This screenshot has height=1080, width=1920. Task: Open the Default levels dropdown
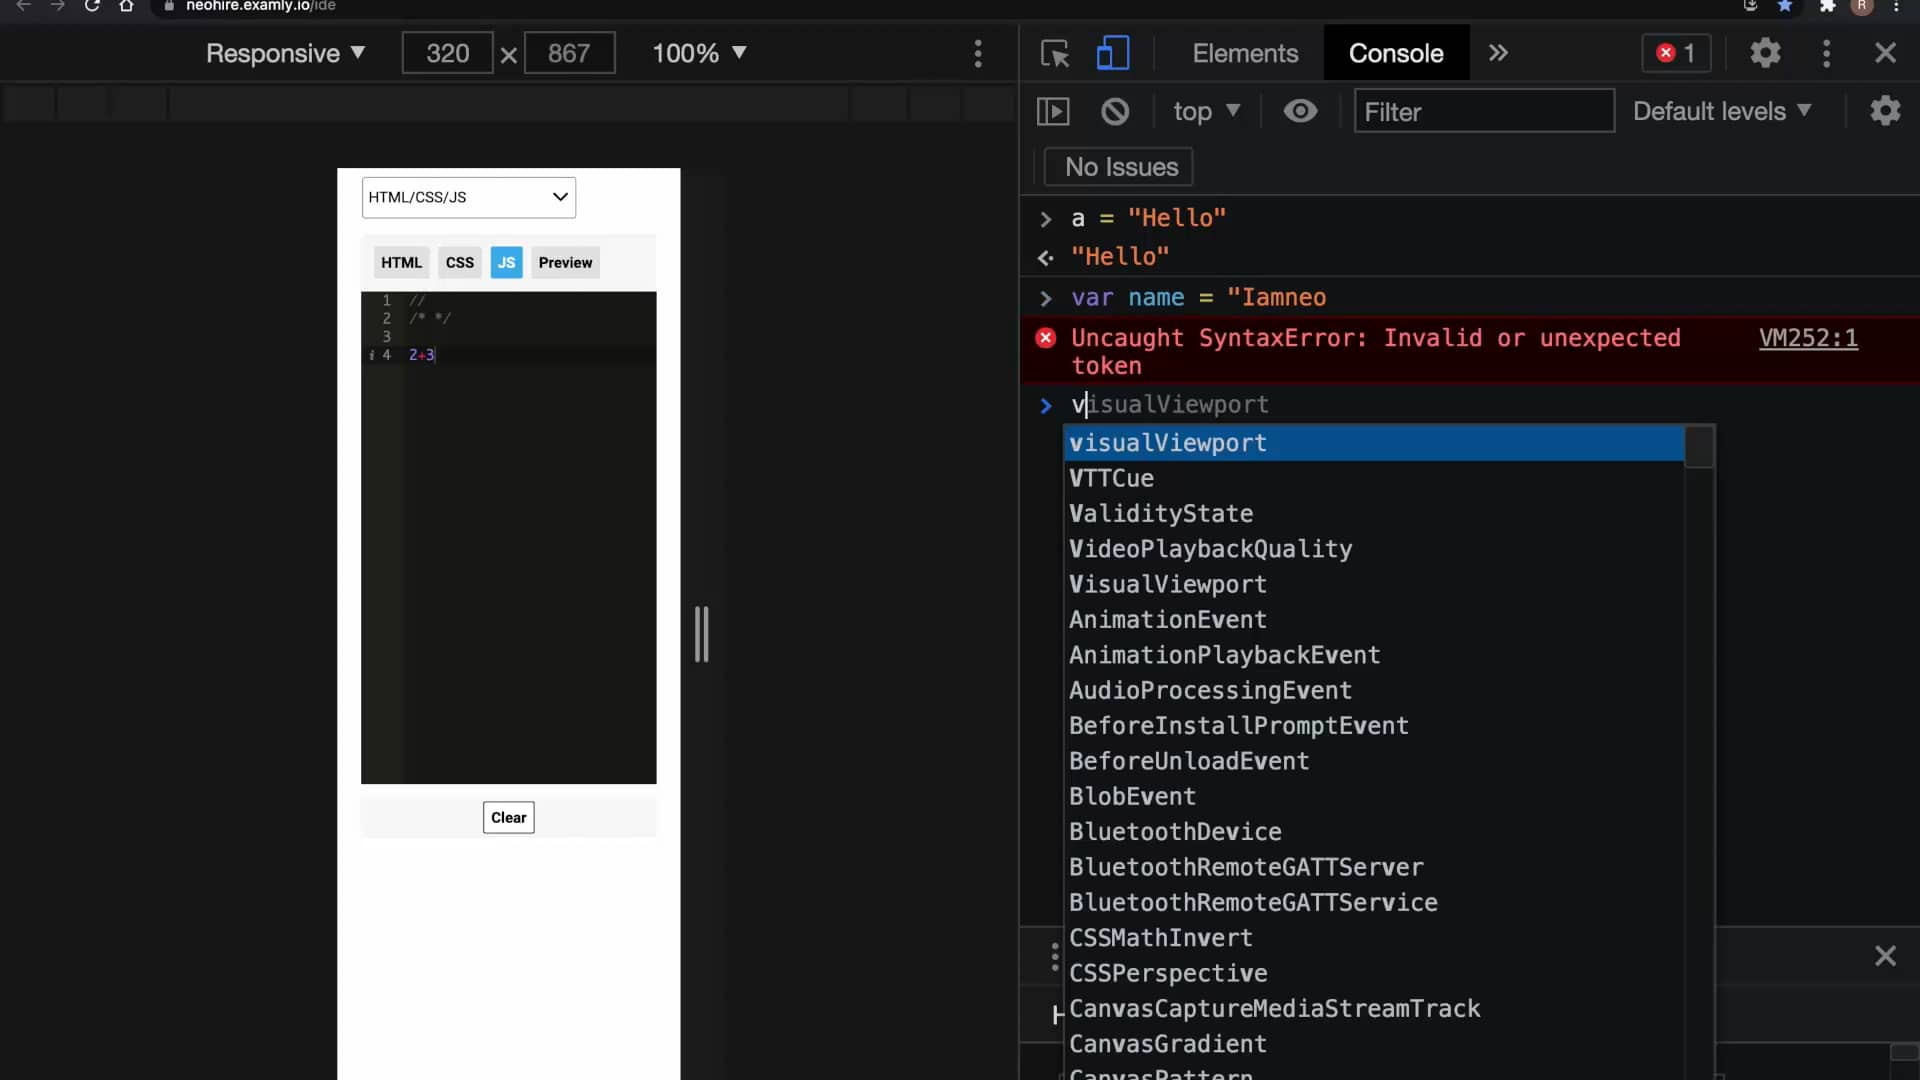click(1722, 111)
